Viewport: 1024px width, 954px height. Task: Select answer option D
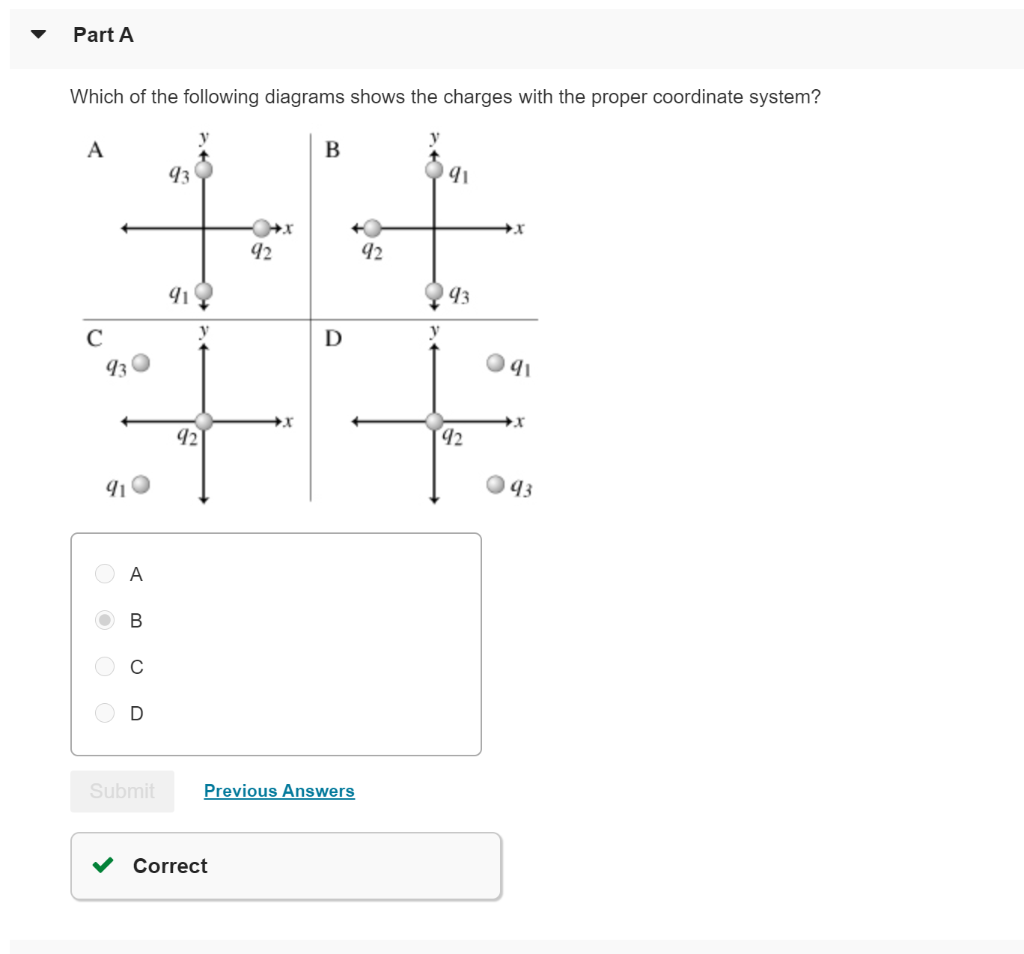point(104,713)
